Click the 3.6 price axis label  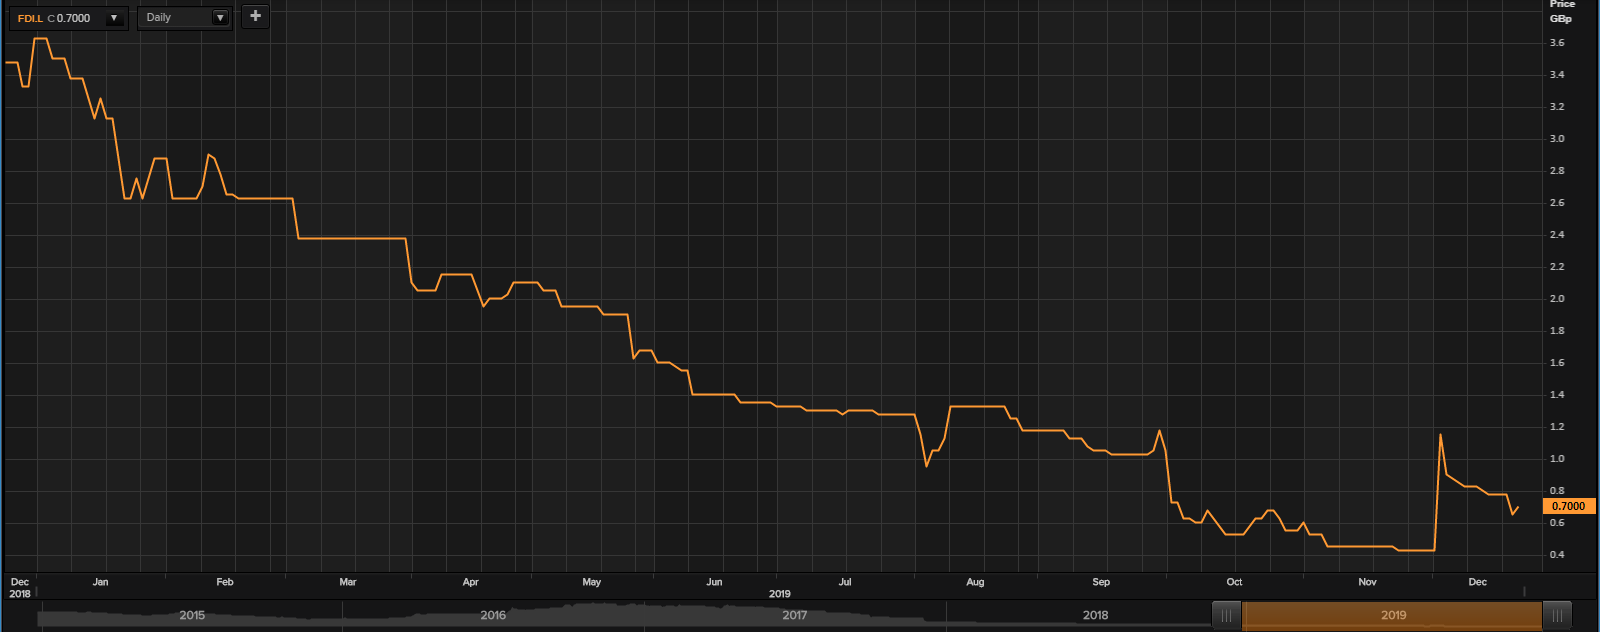point(1557,43)
